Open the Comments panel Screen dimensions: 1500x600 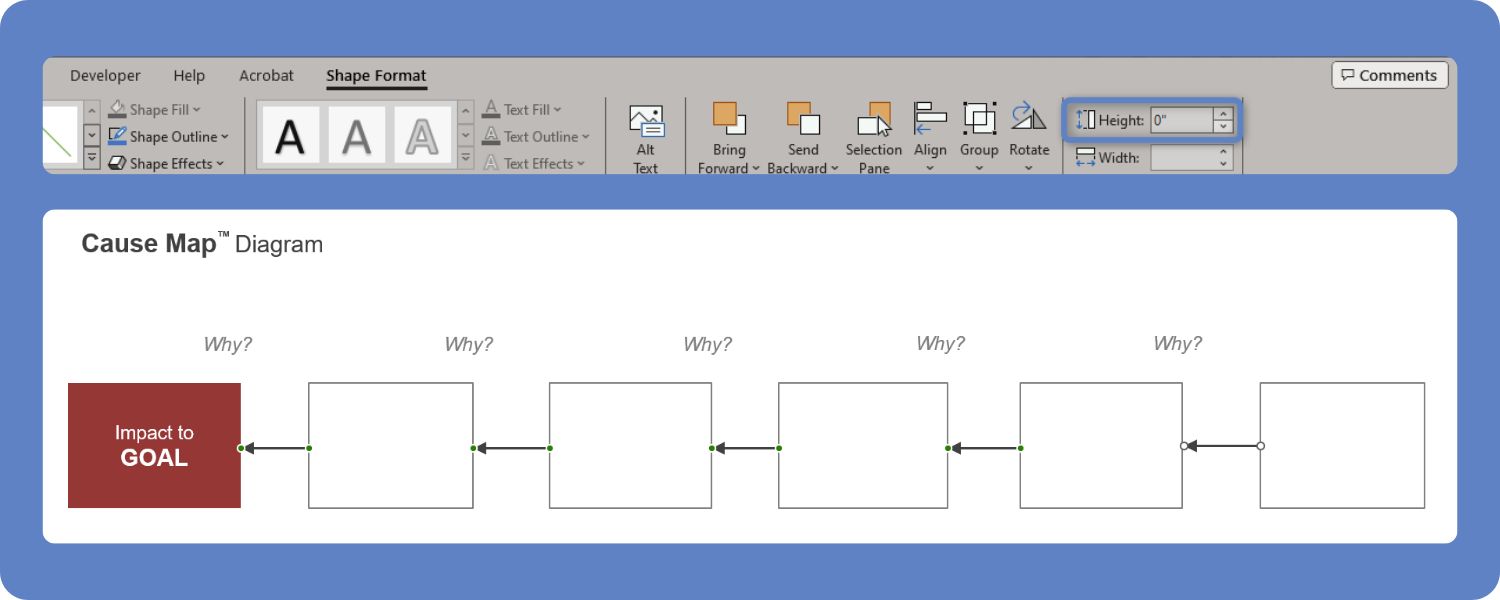click(1389, 74)
